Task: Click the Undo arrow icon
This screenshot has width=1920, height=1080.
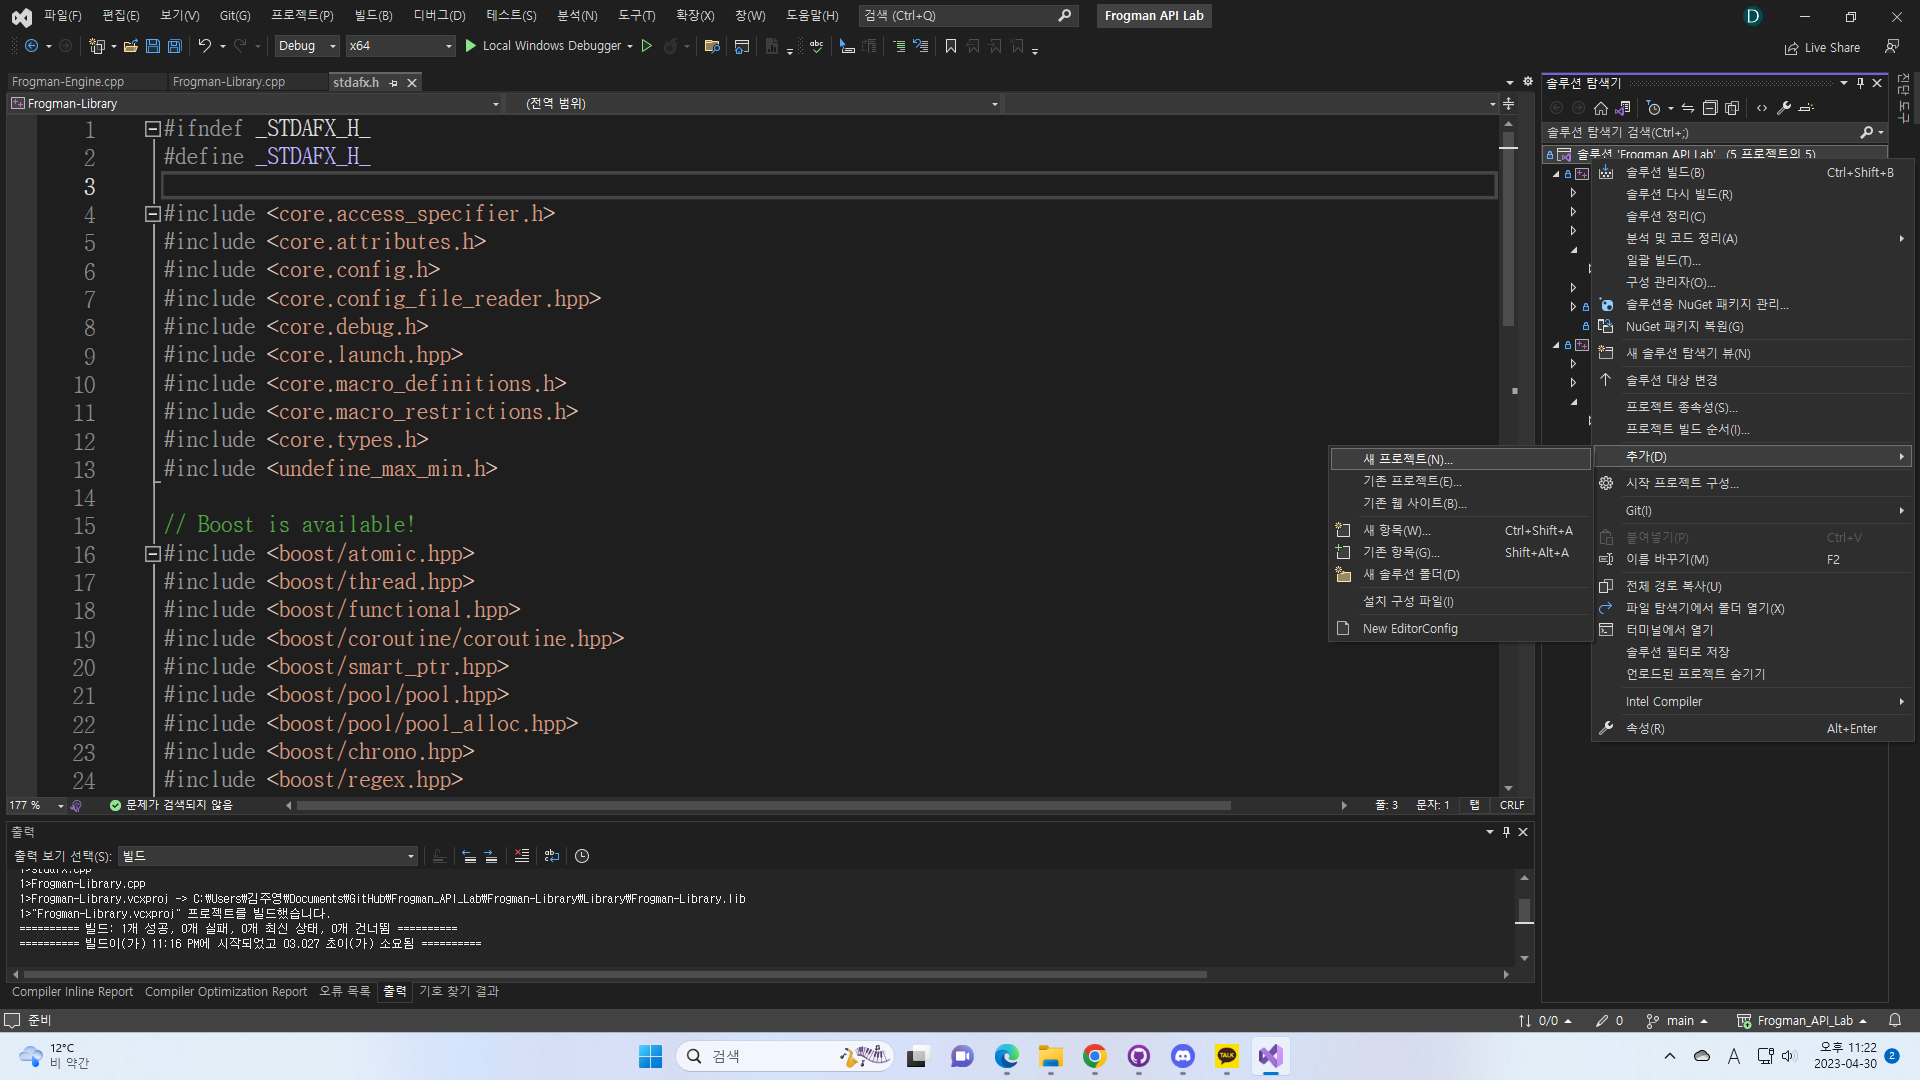Action: [204, 46]
